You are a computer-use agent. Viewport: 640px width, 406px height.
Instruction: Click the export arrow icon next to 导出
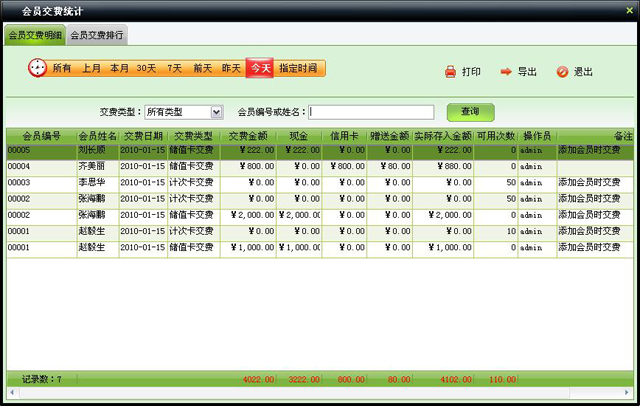506,72
